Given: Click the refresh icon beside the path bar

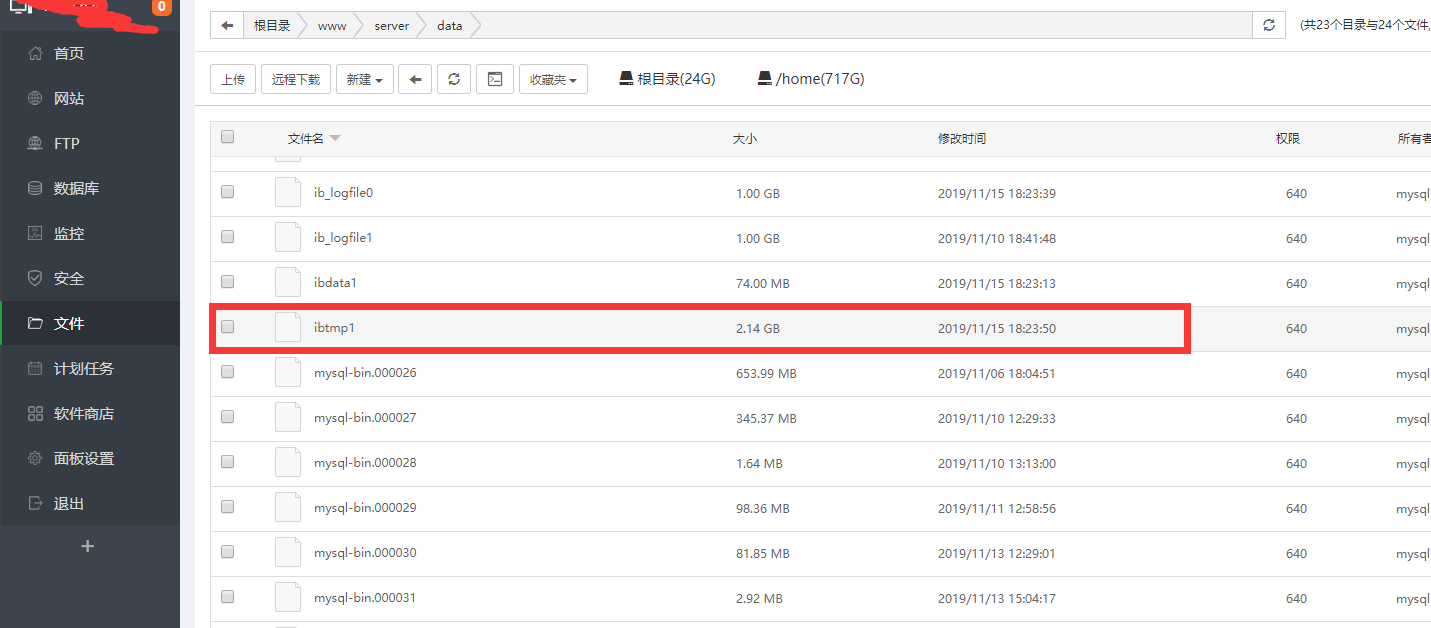Looking at the screenshot, I should point(1269,26).
